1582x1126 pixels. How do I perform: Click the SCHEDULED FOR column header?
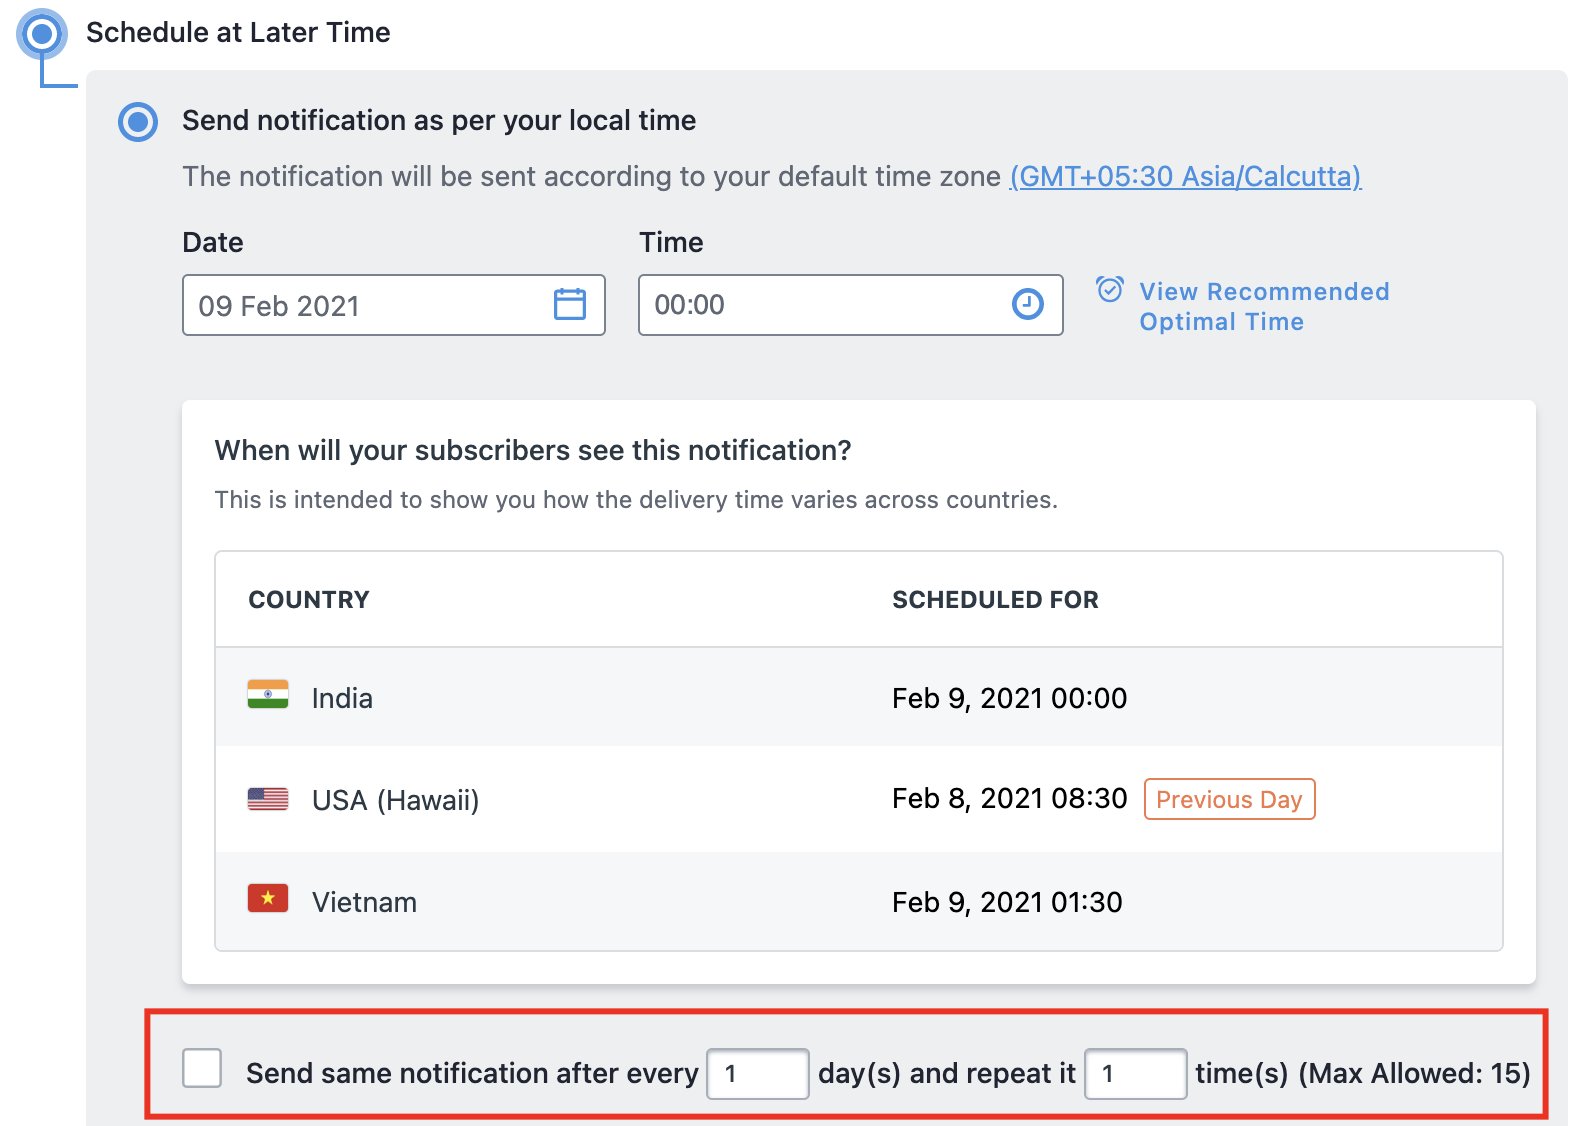click(x=995, y=600)
